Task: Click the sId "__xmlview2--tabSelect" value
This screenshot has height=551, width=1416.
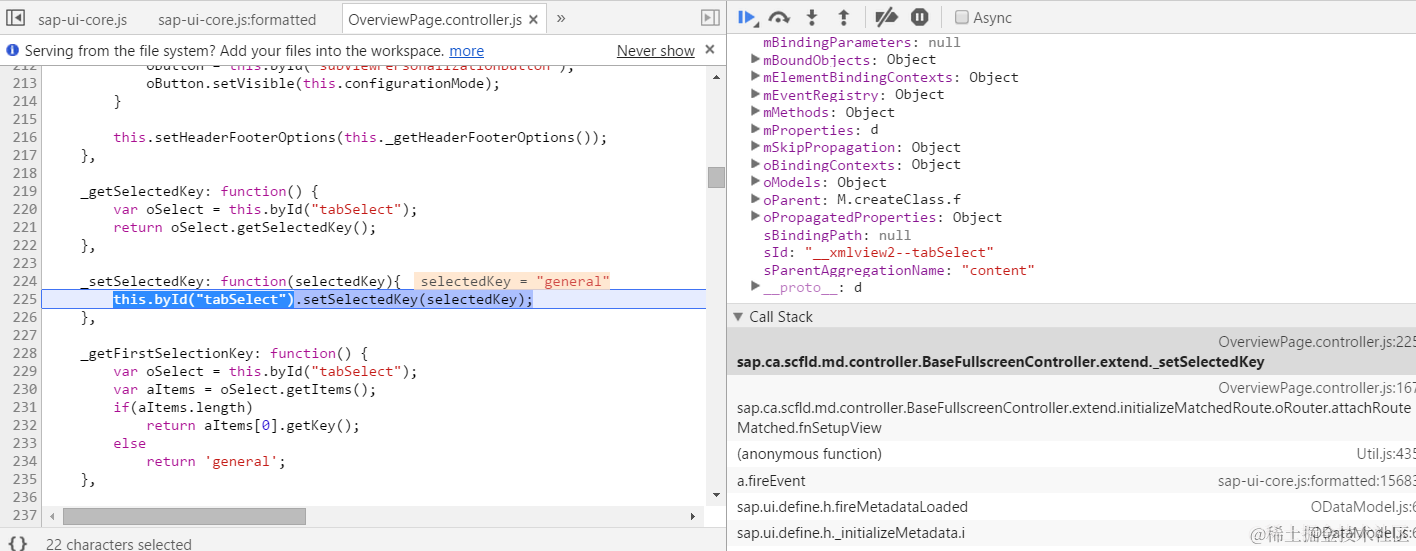Action: click(899, 252)
